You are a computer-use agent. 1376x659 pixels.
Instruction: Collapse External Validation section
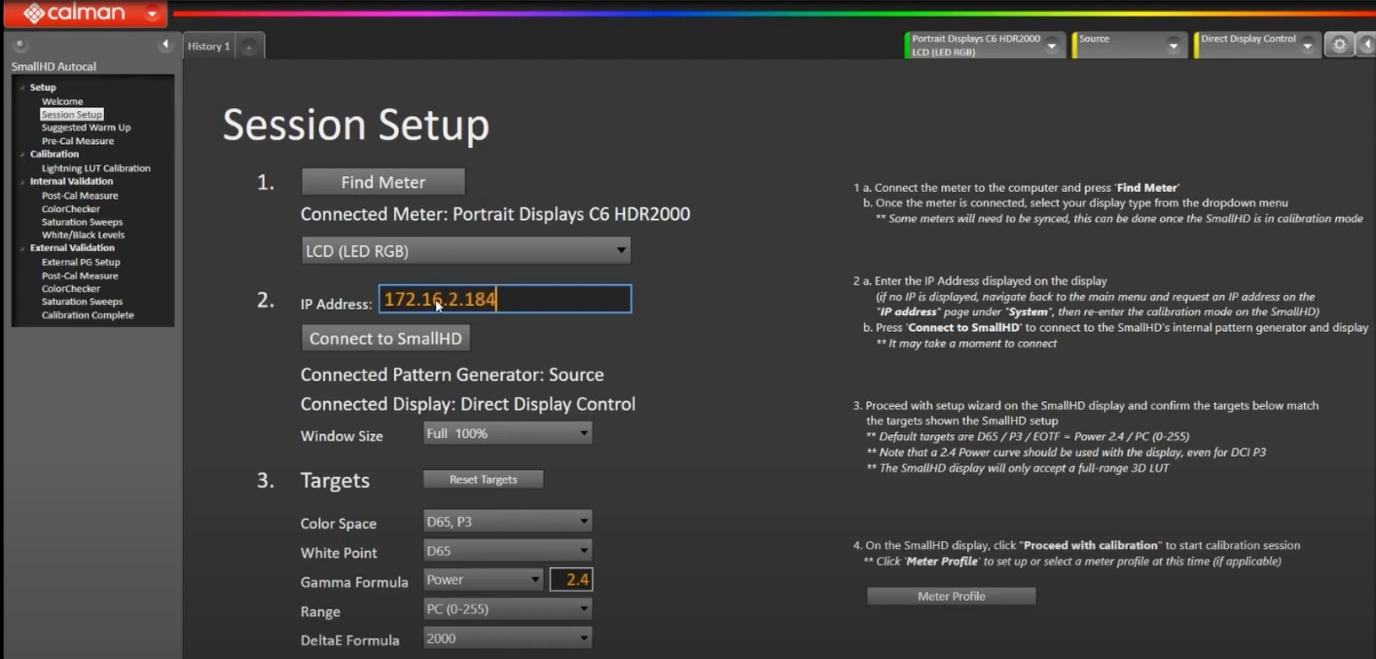click(22, 248)
